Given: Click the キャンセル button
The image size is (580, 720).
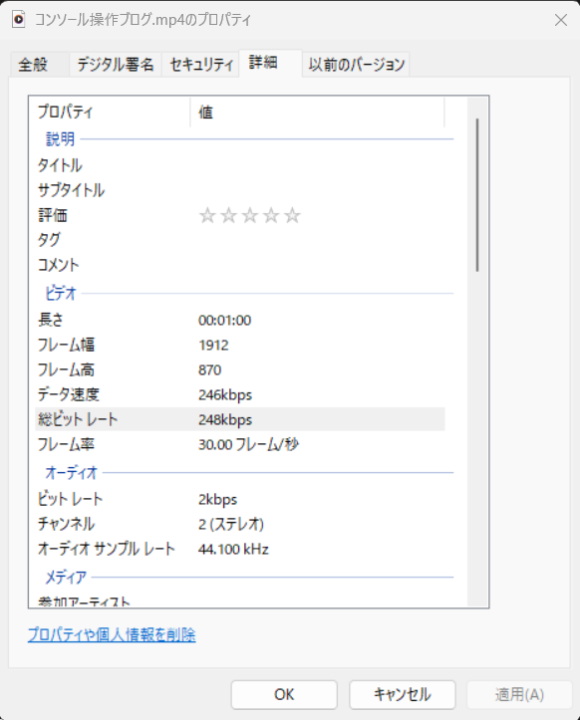Looking at the screenshot, I should click(402, 694).
